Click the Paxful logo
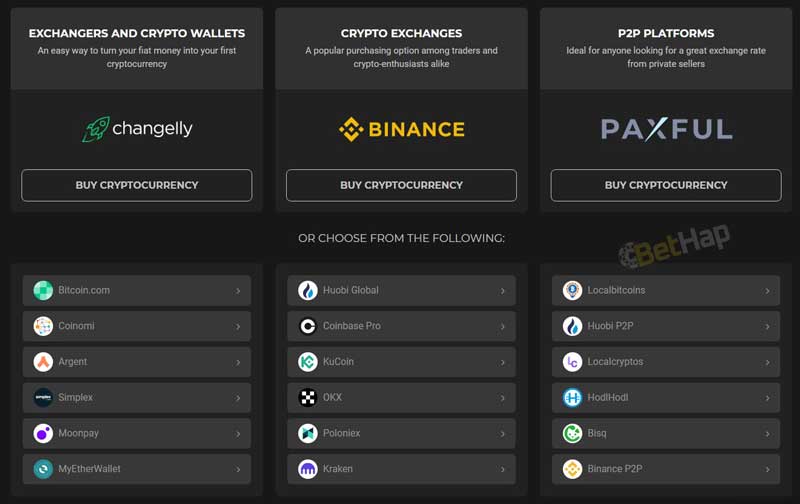The width and height of the screenshot is (800, 504). pos(666,129)
